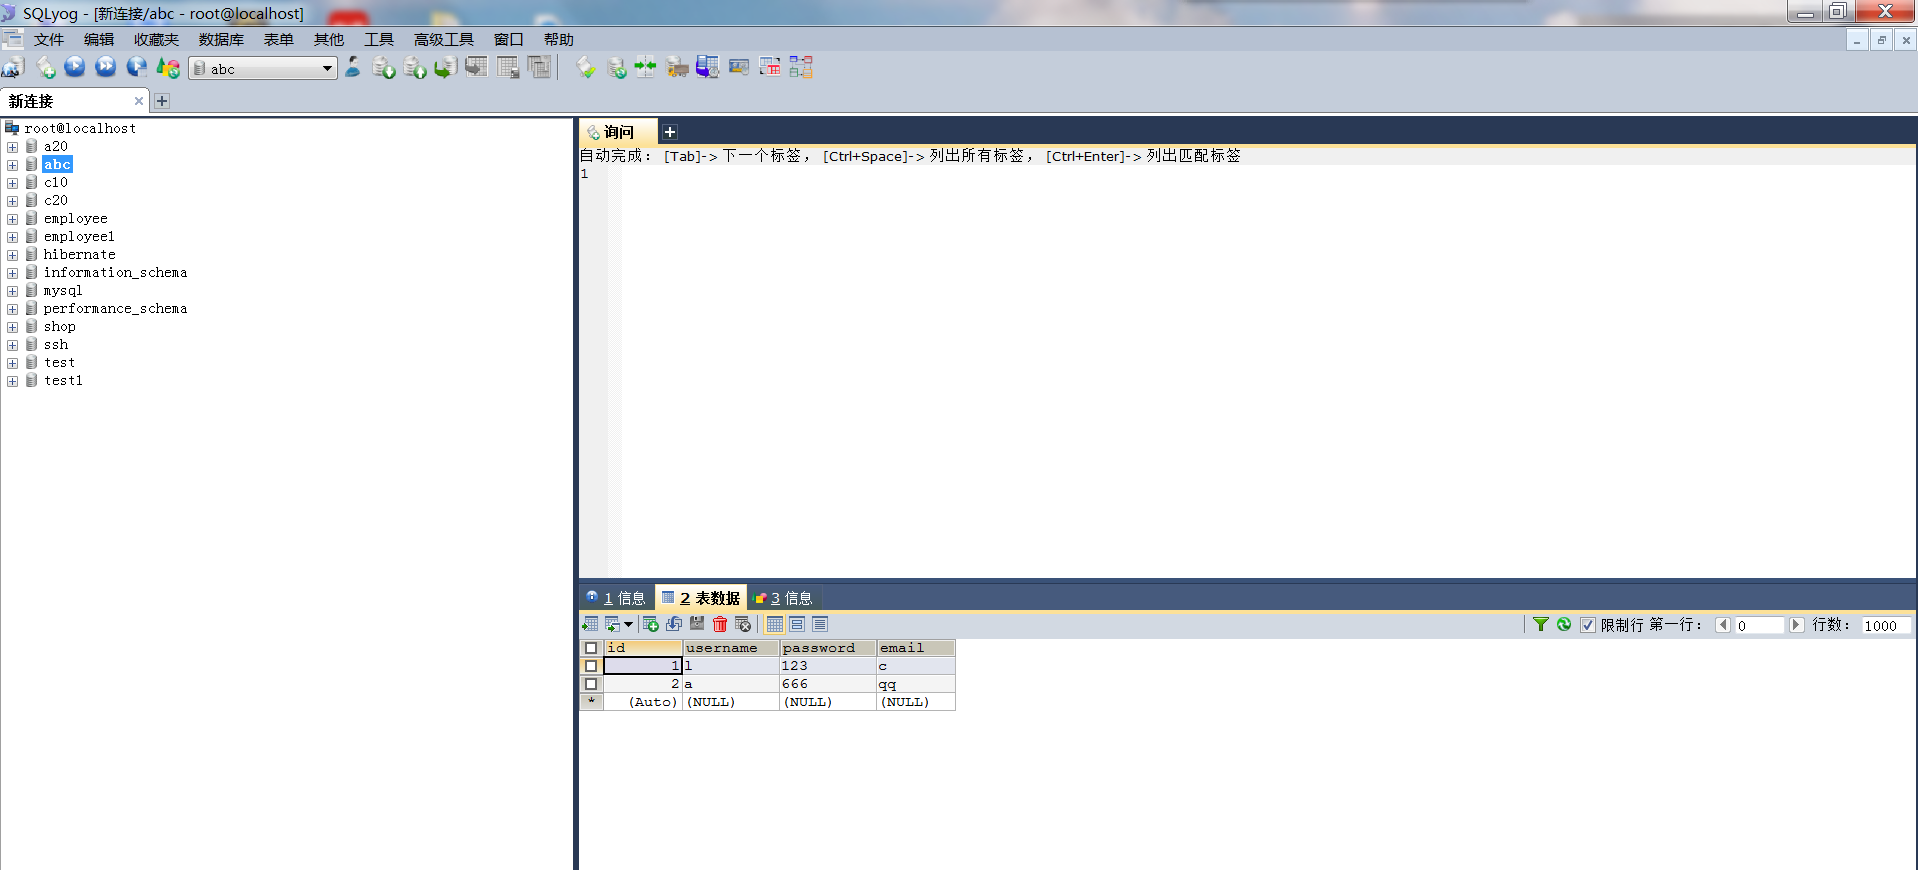The height and width of the screenshot is (870, 1918).
Task: Click the insert new row icon
Action: coord(651,624)
